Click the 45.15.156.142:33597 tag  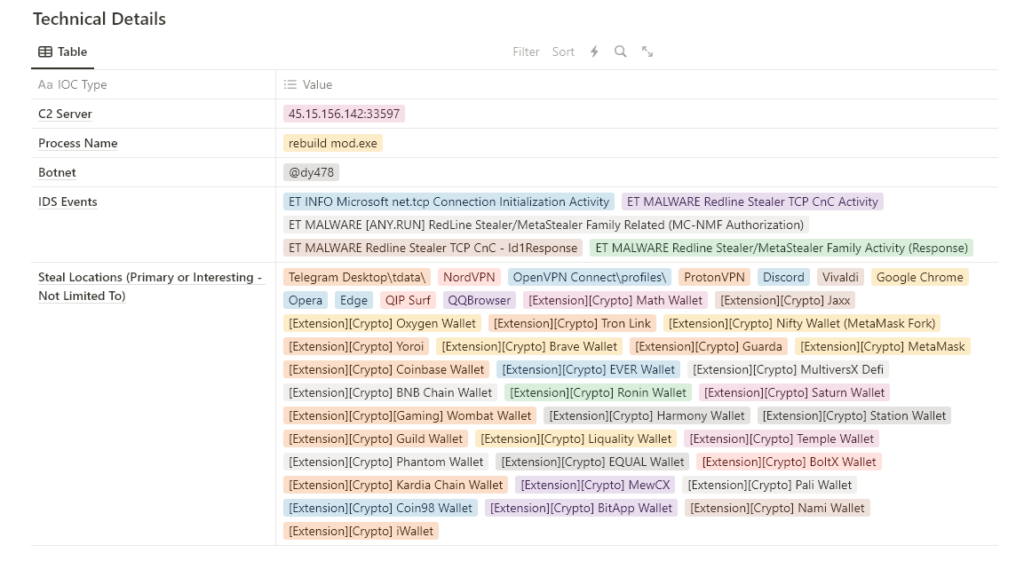(x=344, y=114)
